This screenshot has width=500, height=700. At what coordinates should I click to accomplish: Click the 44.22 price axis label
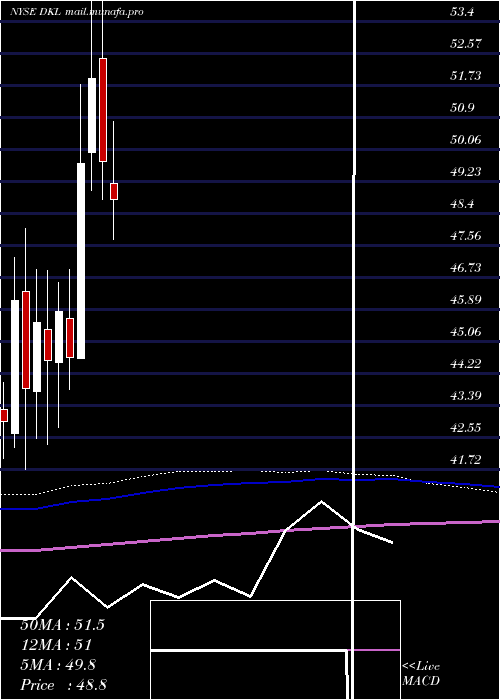(466, 363)
